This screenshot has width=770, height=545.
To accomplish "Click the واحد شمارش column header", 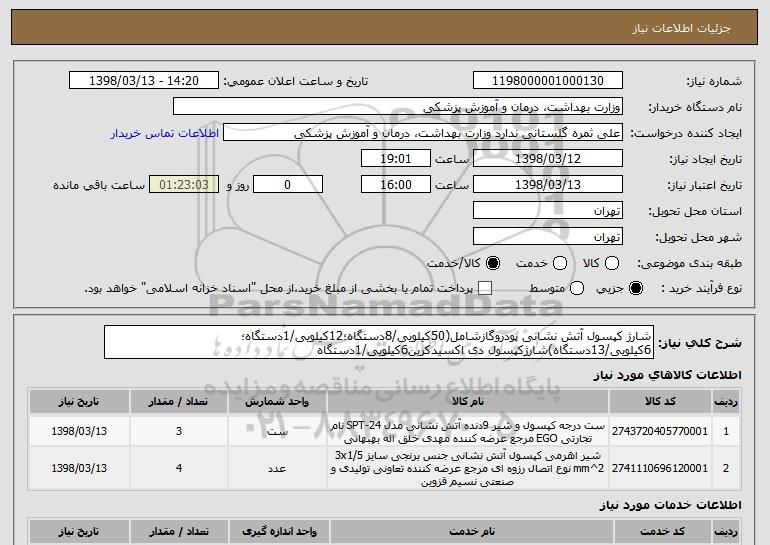I will point(277,402).
